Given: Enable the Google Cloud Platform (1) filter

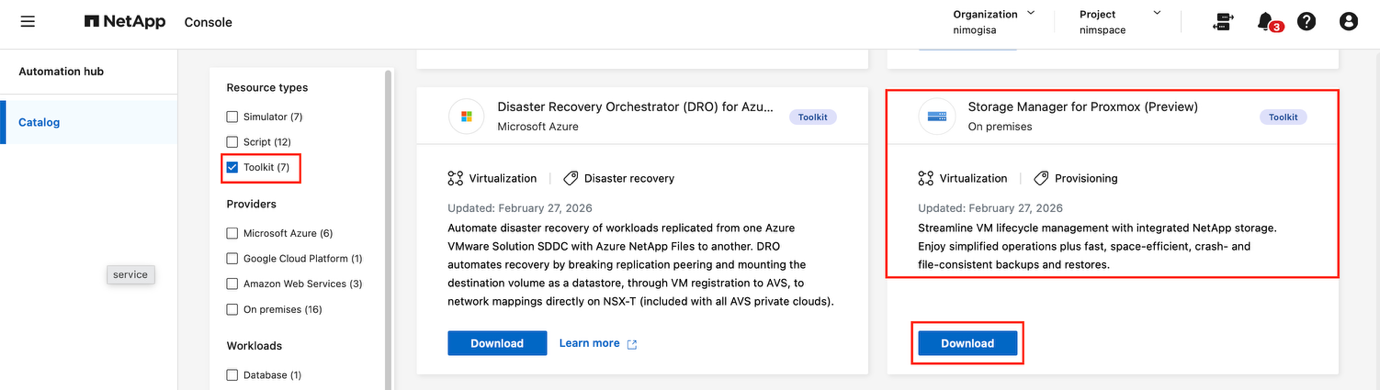Looking at the screenshot, I should (x=232, y=258).
